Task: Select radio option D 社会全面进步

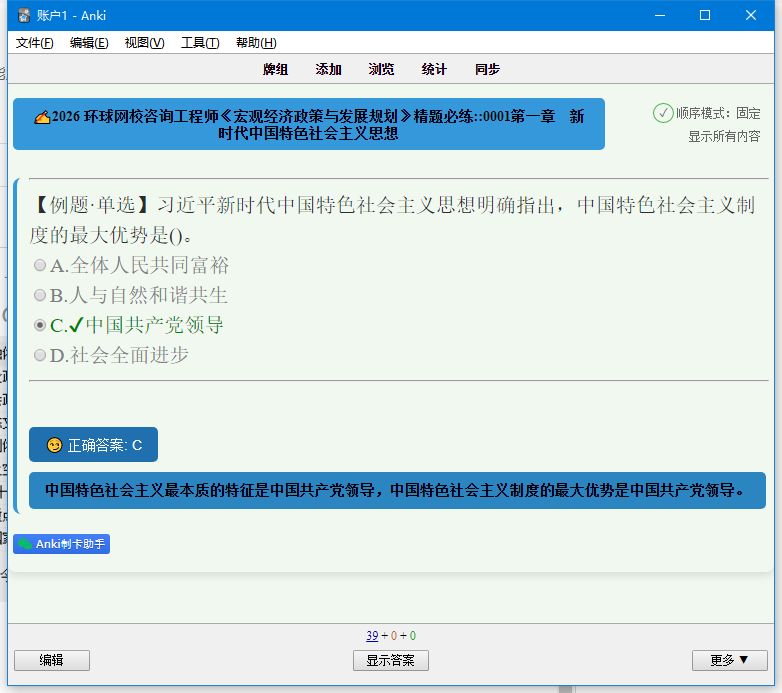Action: [x=40, y=355]
